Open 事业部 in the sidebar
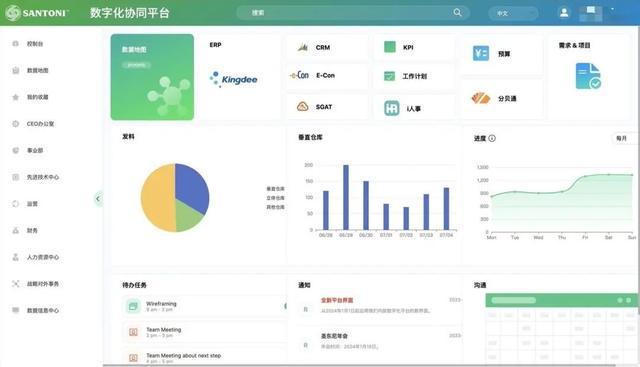Image resolution: width=640 pixels, height=367 pixels. click(x=35, y=150)
